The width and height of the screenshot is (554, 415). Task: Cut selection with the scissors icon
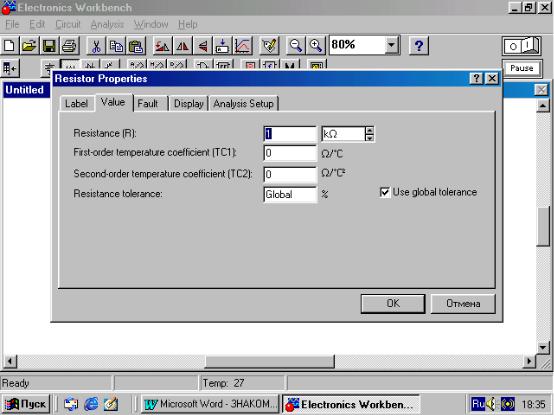pos(96,46)
